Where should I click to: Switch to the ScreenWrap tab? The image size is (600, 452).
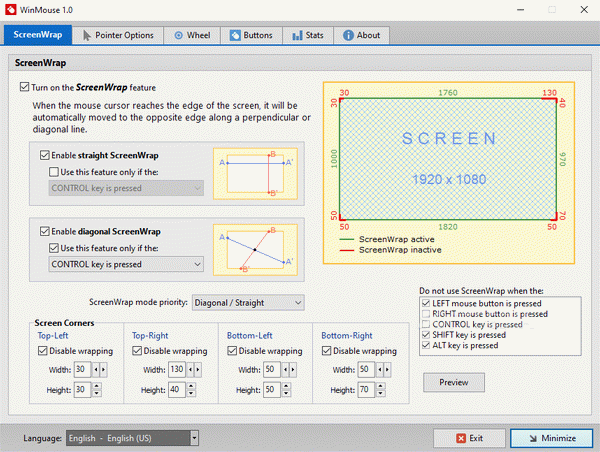click(38, 35)
